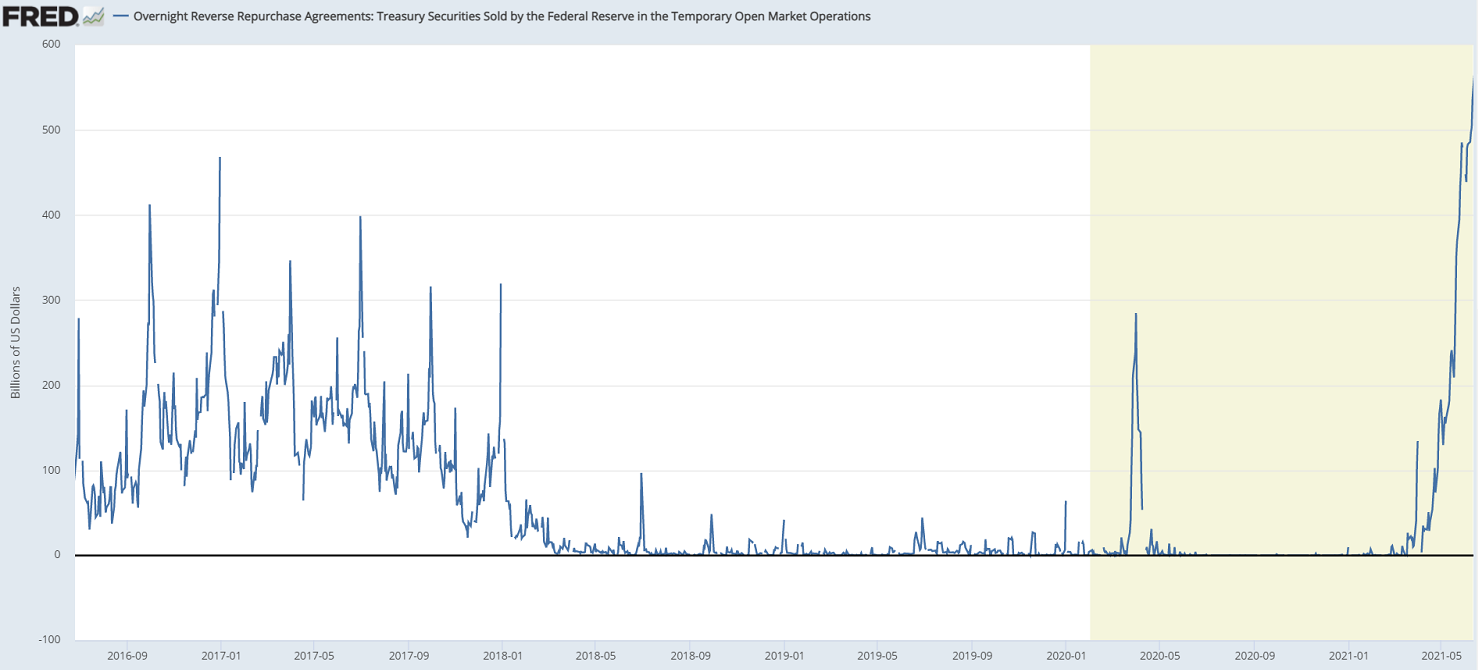Click the 2020-01 x-axis date

tap(1064, 655)
